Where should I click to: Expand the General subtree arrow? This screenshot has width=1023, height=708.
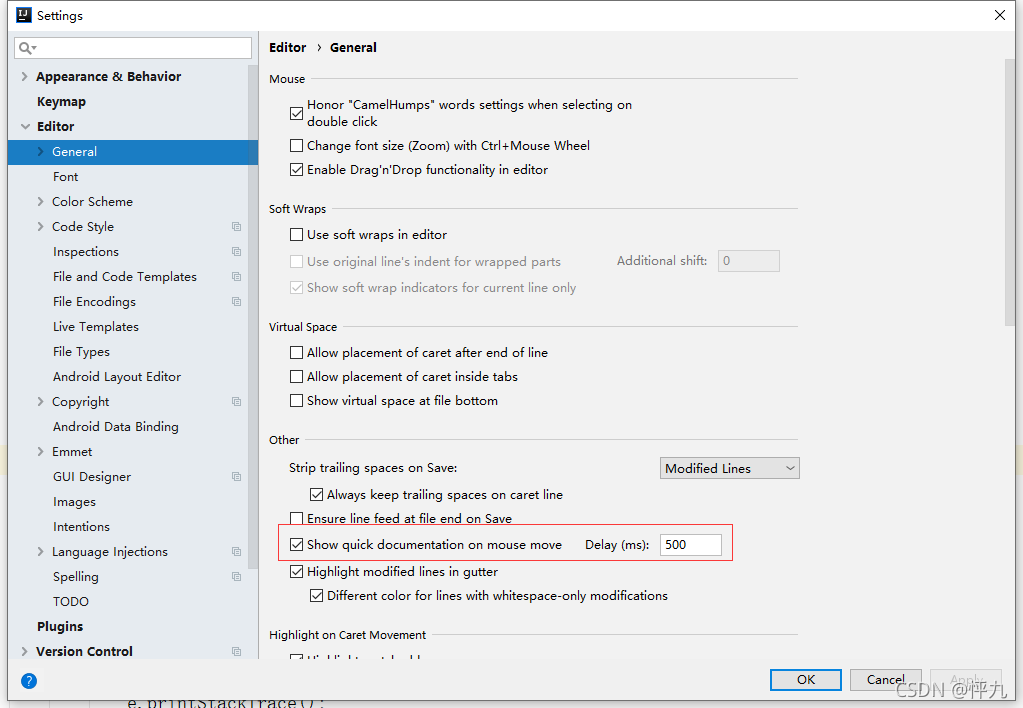point(40,151)
